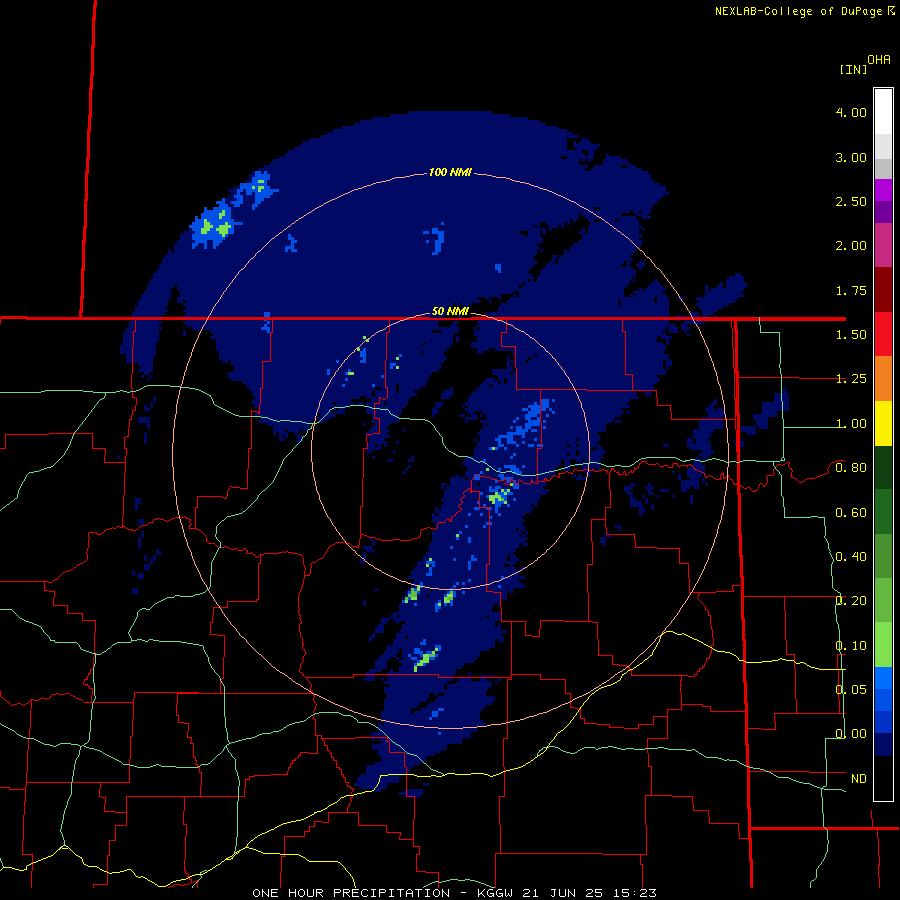Pick the light green swatch at the 0.10 level
This screenshot has height=900, width=900.
pyautogui.click(x=883, y=645)
